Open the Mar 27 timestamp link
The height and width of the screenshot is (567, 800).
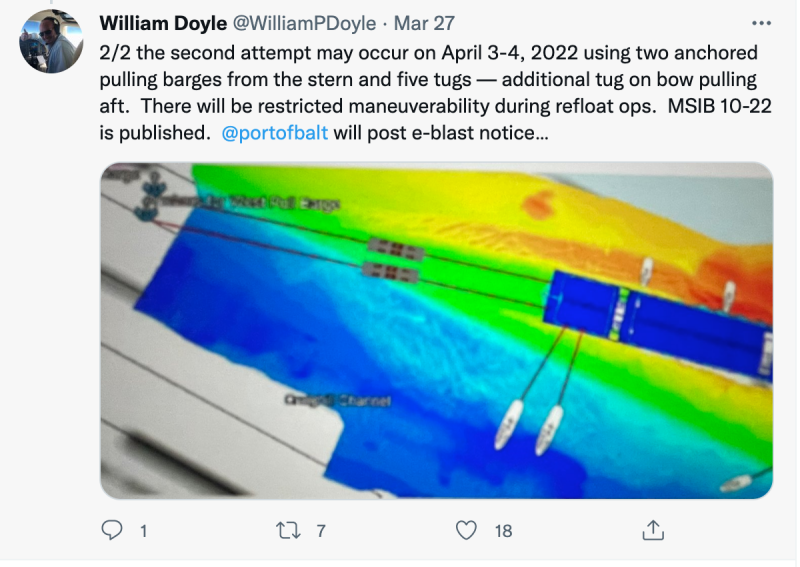click(424, 23)
